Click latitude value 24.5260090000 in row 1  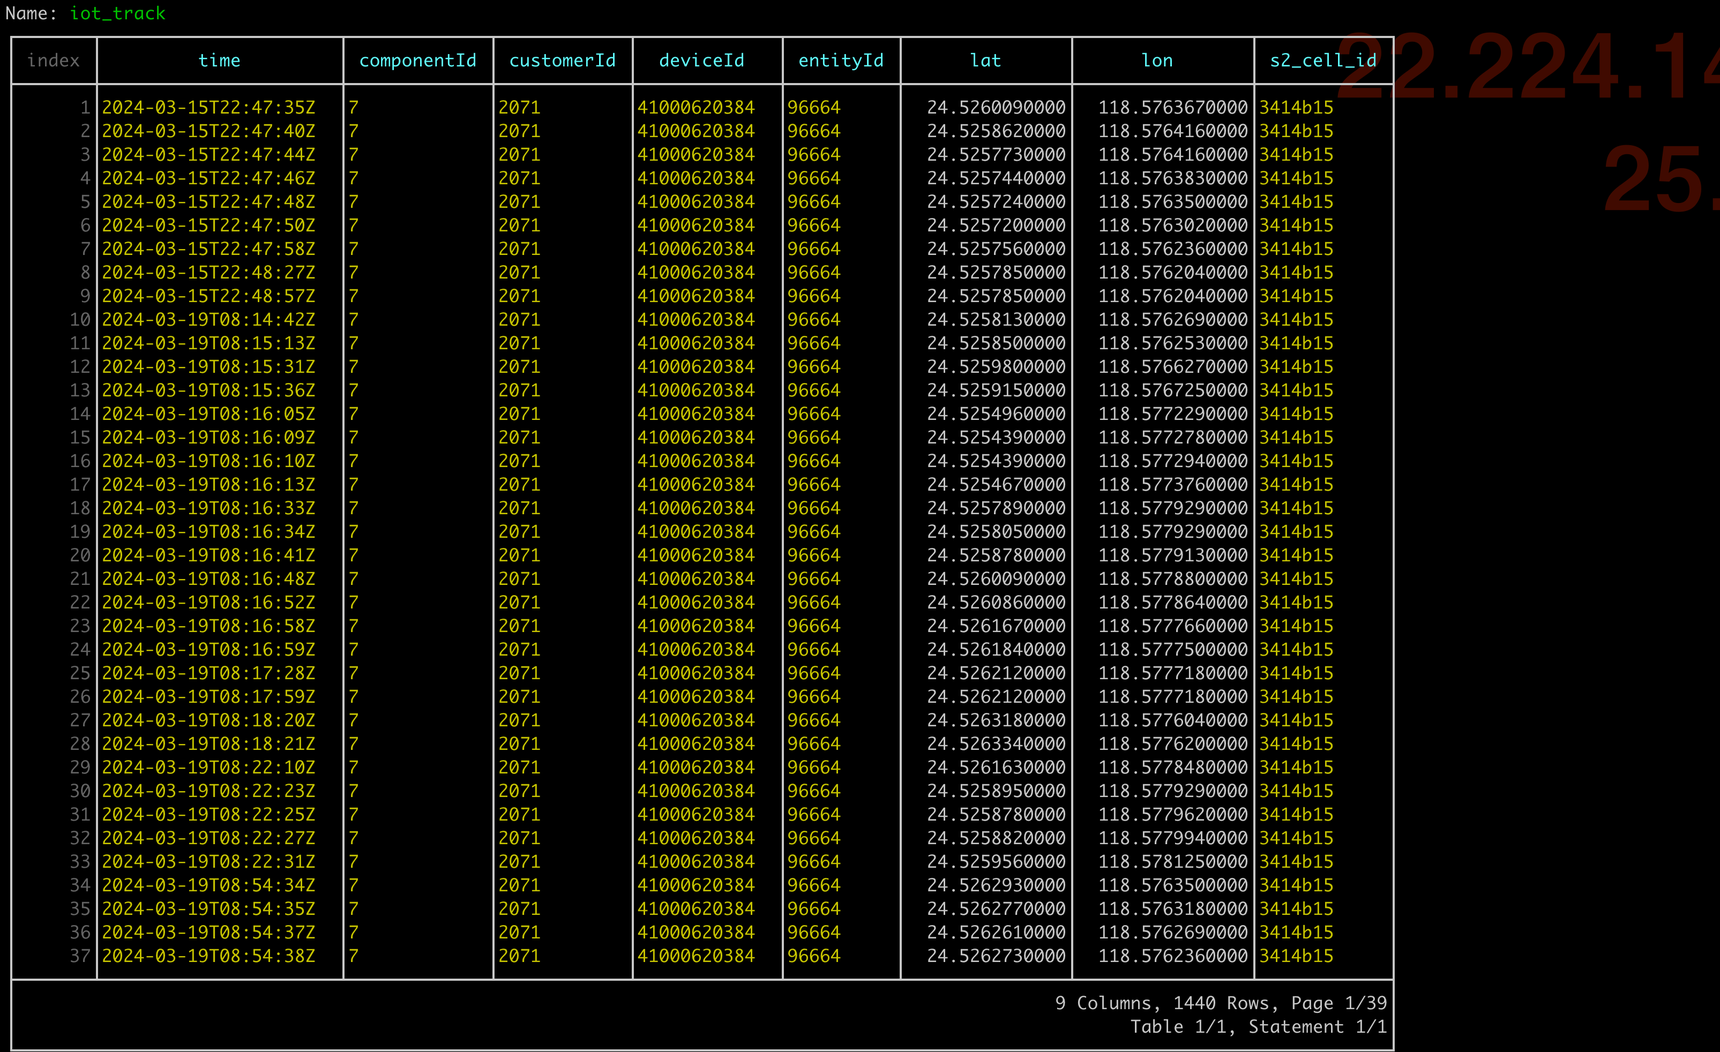click(x=996, y=107)
